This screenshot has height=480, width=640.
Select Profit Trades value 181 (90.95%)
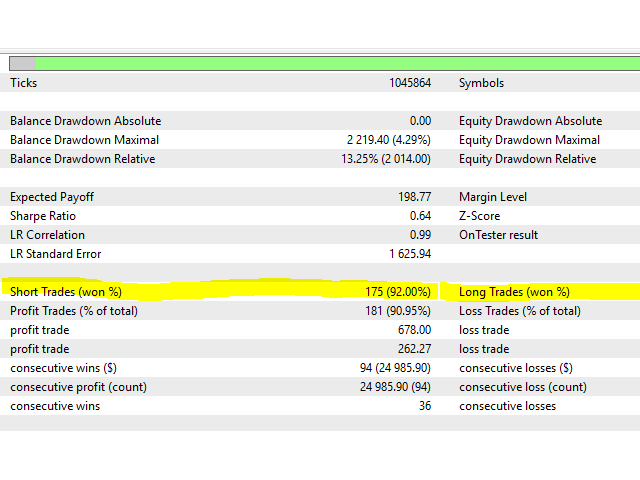(x=398, y=311)
